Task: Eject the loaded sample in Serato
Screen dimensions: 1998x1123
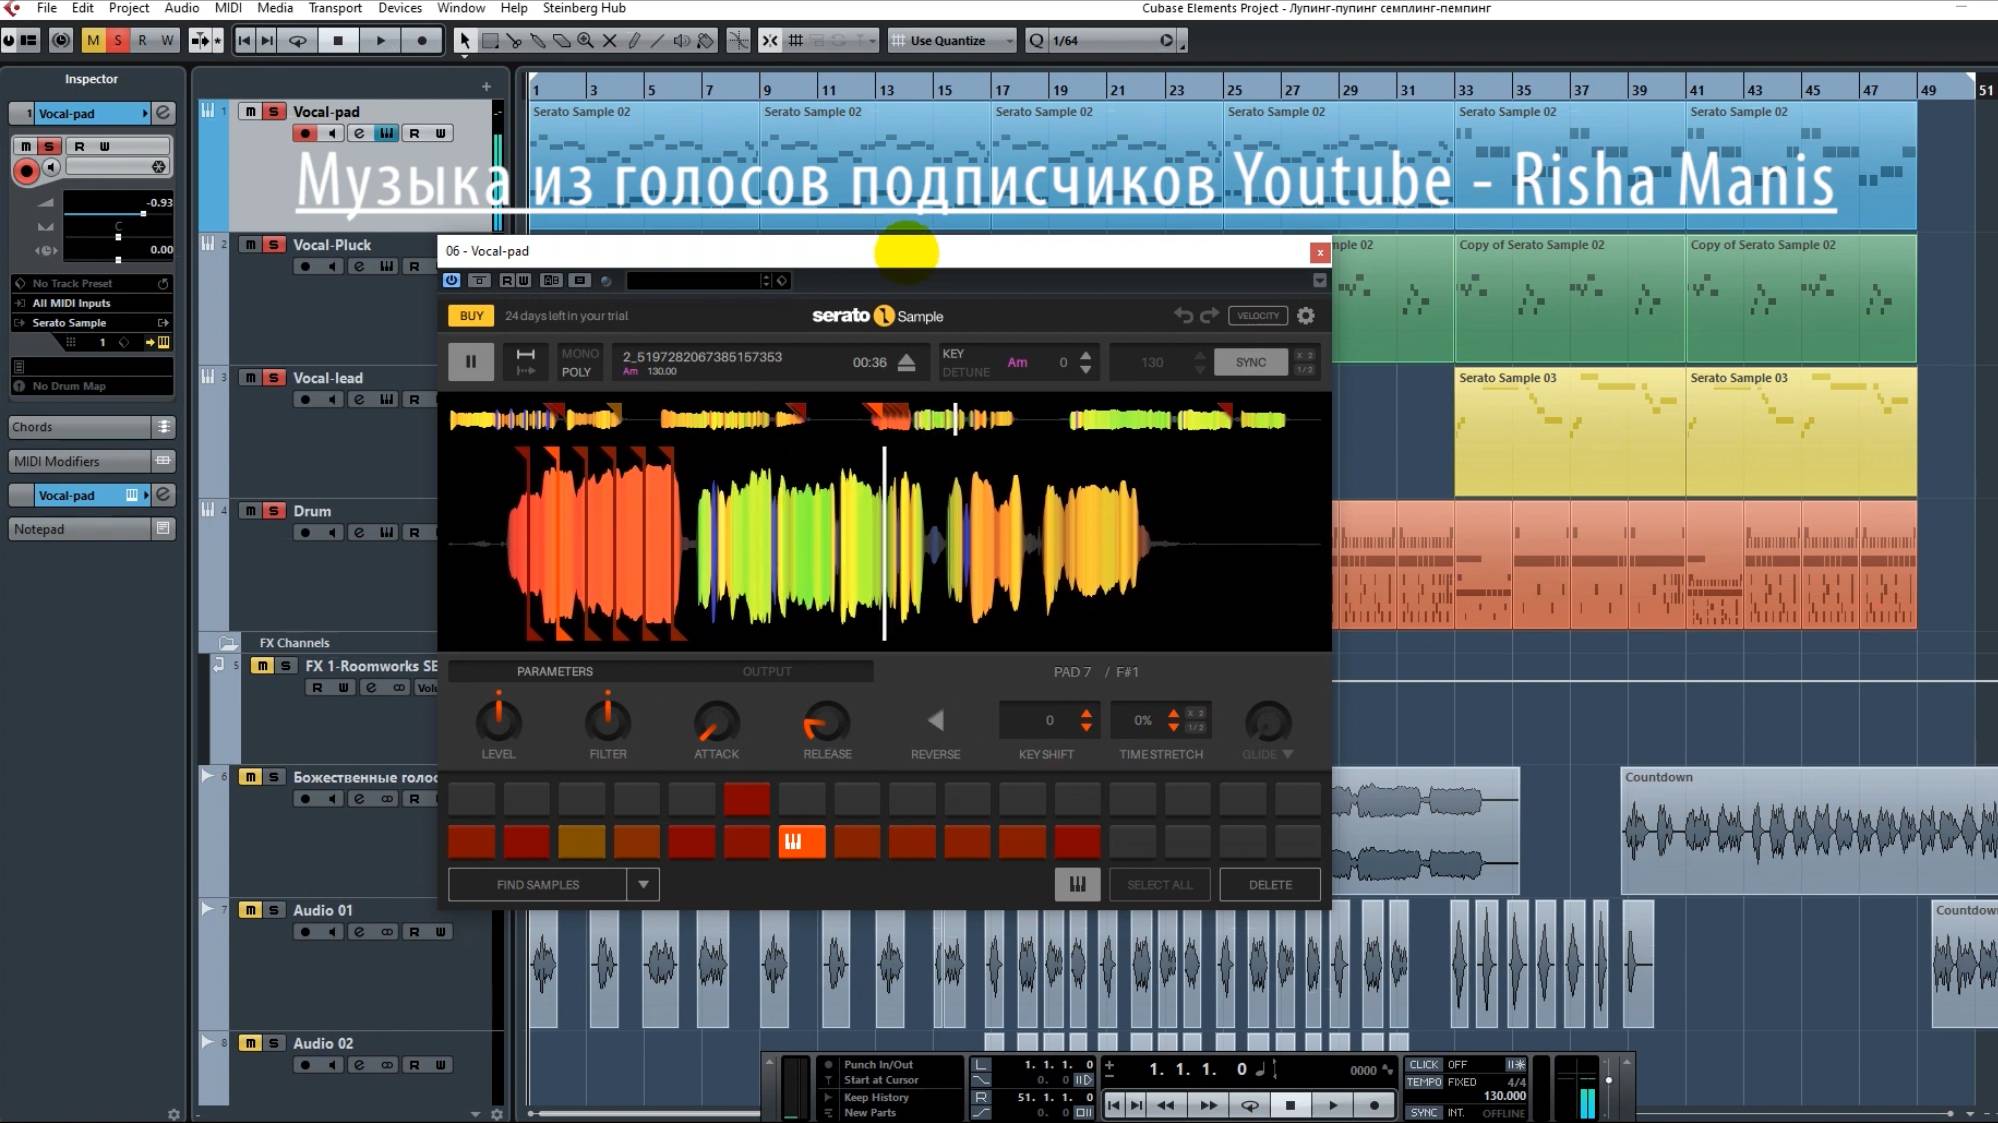Action: click(x=906, y=362)
